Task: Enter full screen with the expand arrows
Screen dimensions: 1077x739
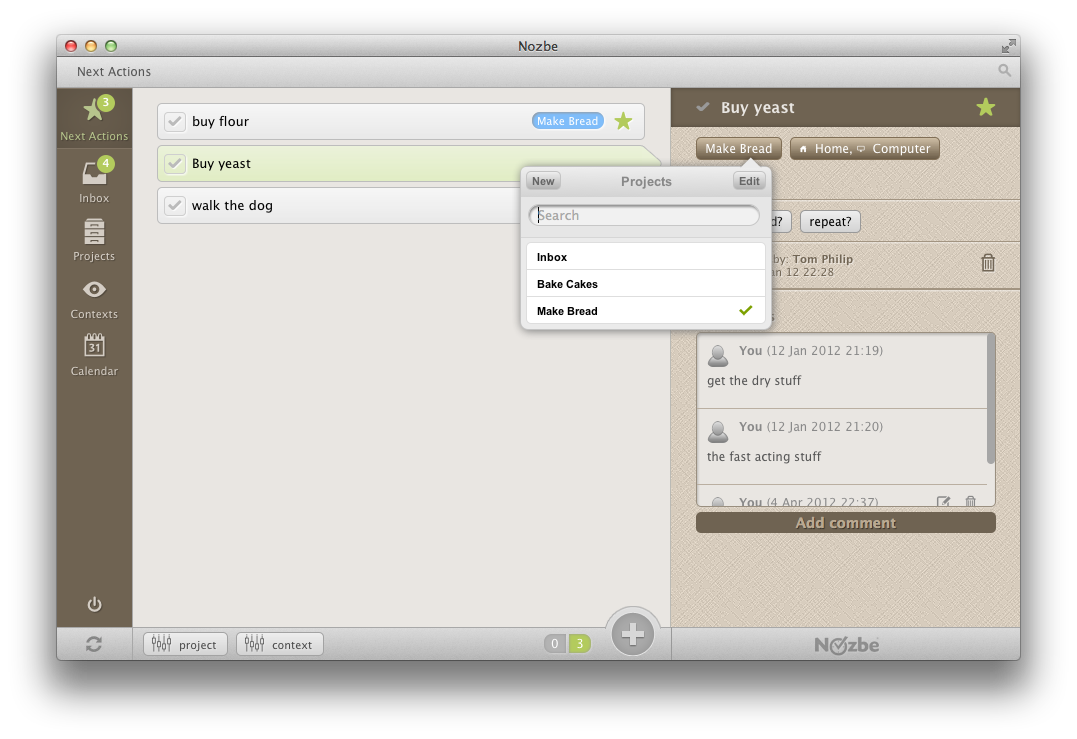Action: pyautogui.click(x=1008, y=46)
